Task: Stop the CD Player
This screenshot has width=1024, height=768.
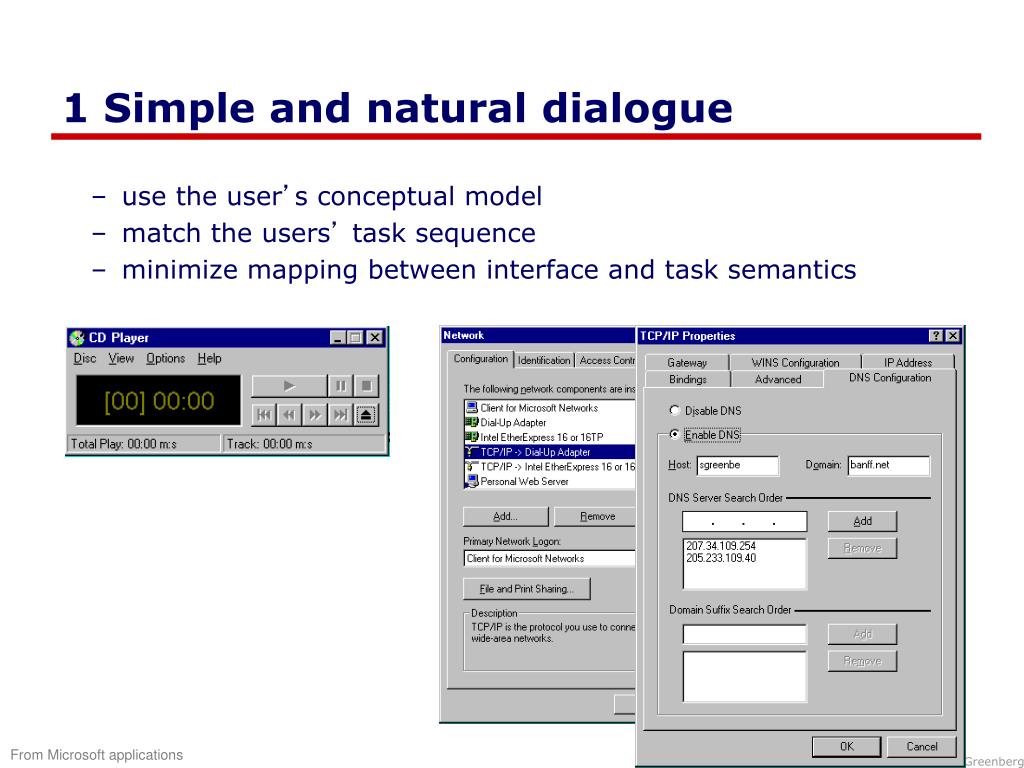Action: tap(366, 386)
